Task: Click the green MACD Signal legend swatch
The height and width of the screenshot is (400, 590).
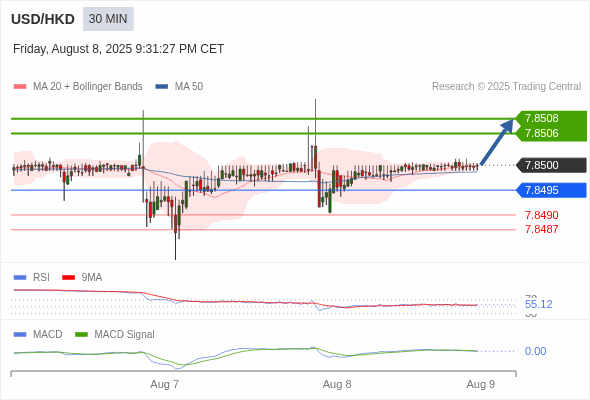Action: pos(81,335)
